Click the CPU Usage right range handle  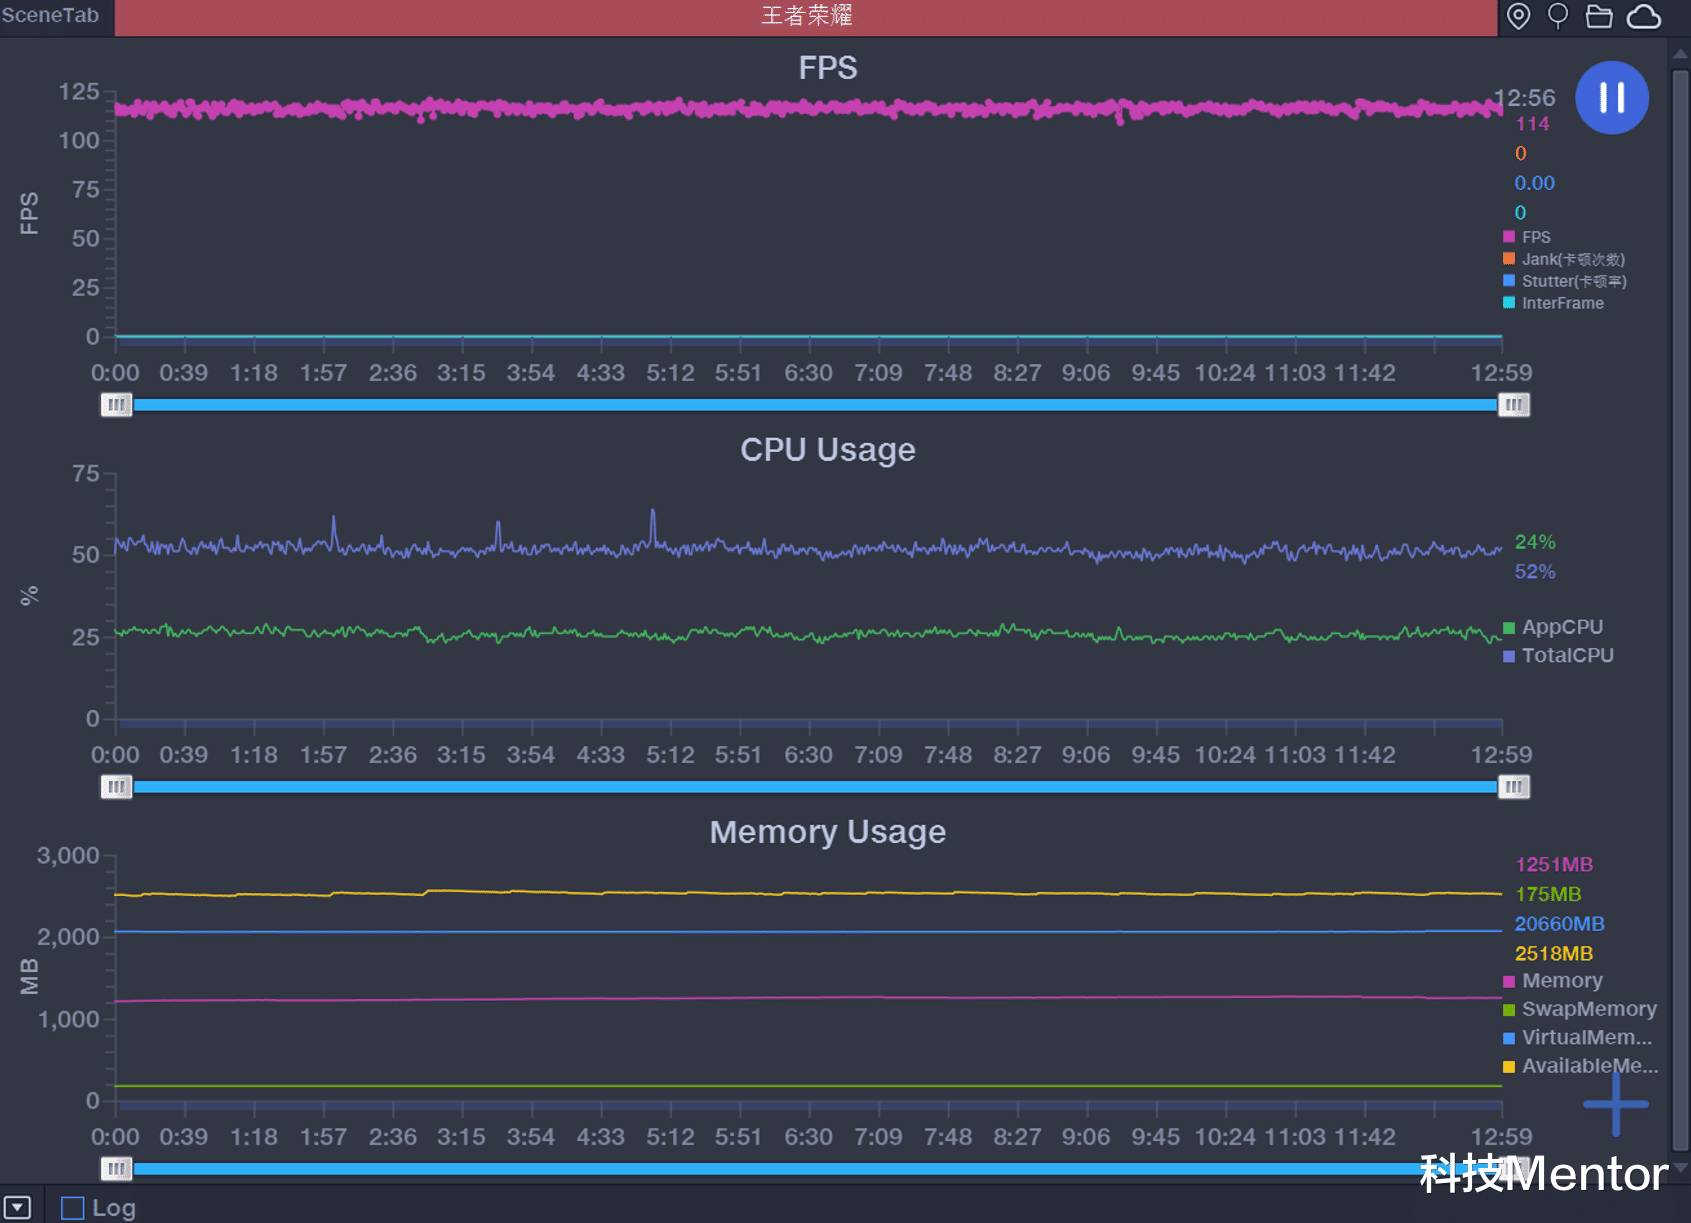pyautogui.click(x=1514, y=787)
